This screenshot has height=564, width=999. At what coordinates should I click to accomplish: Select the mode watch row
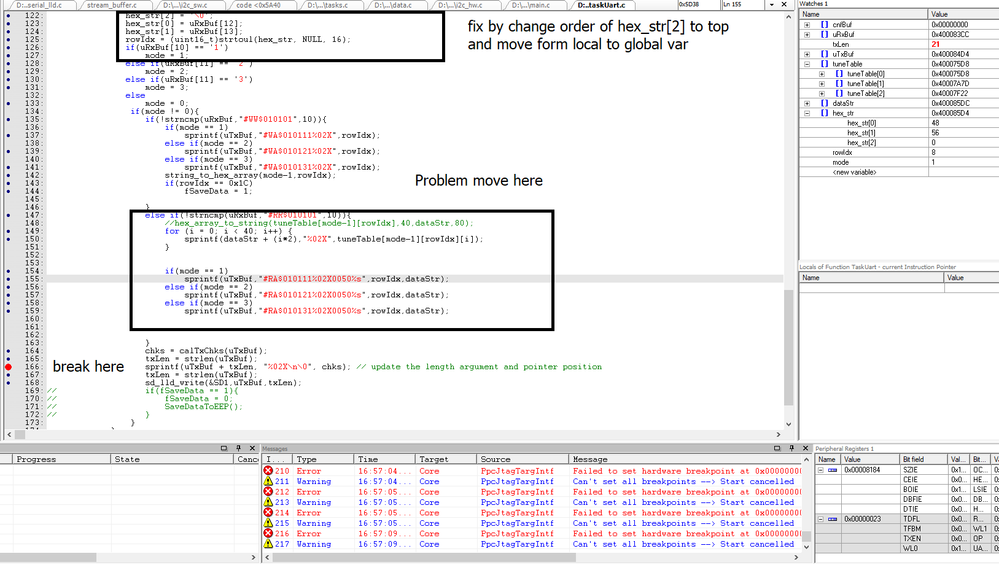pos(900,163)
